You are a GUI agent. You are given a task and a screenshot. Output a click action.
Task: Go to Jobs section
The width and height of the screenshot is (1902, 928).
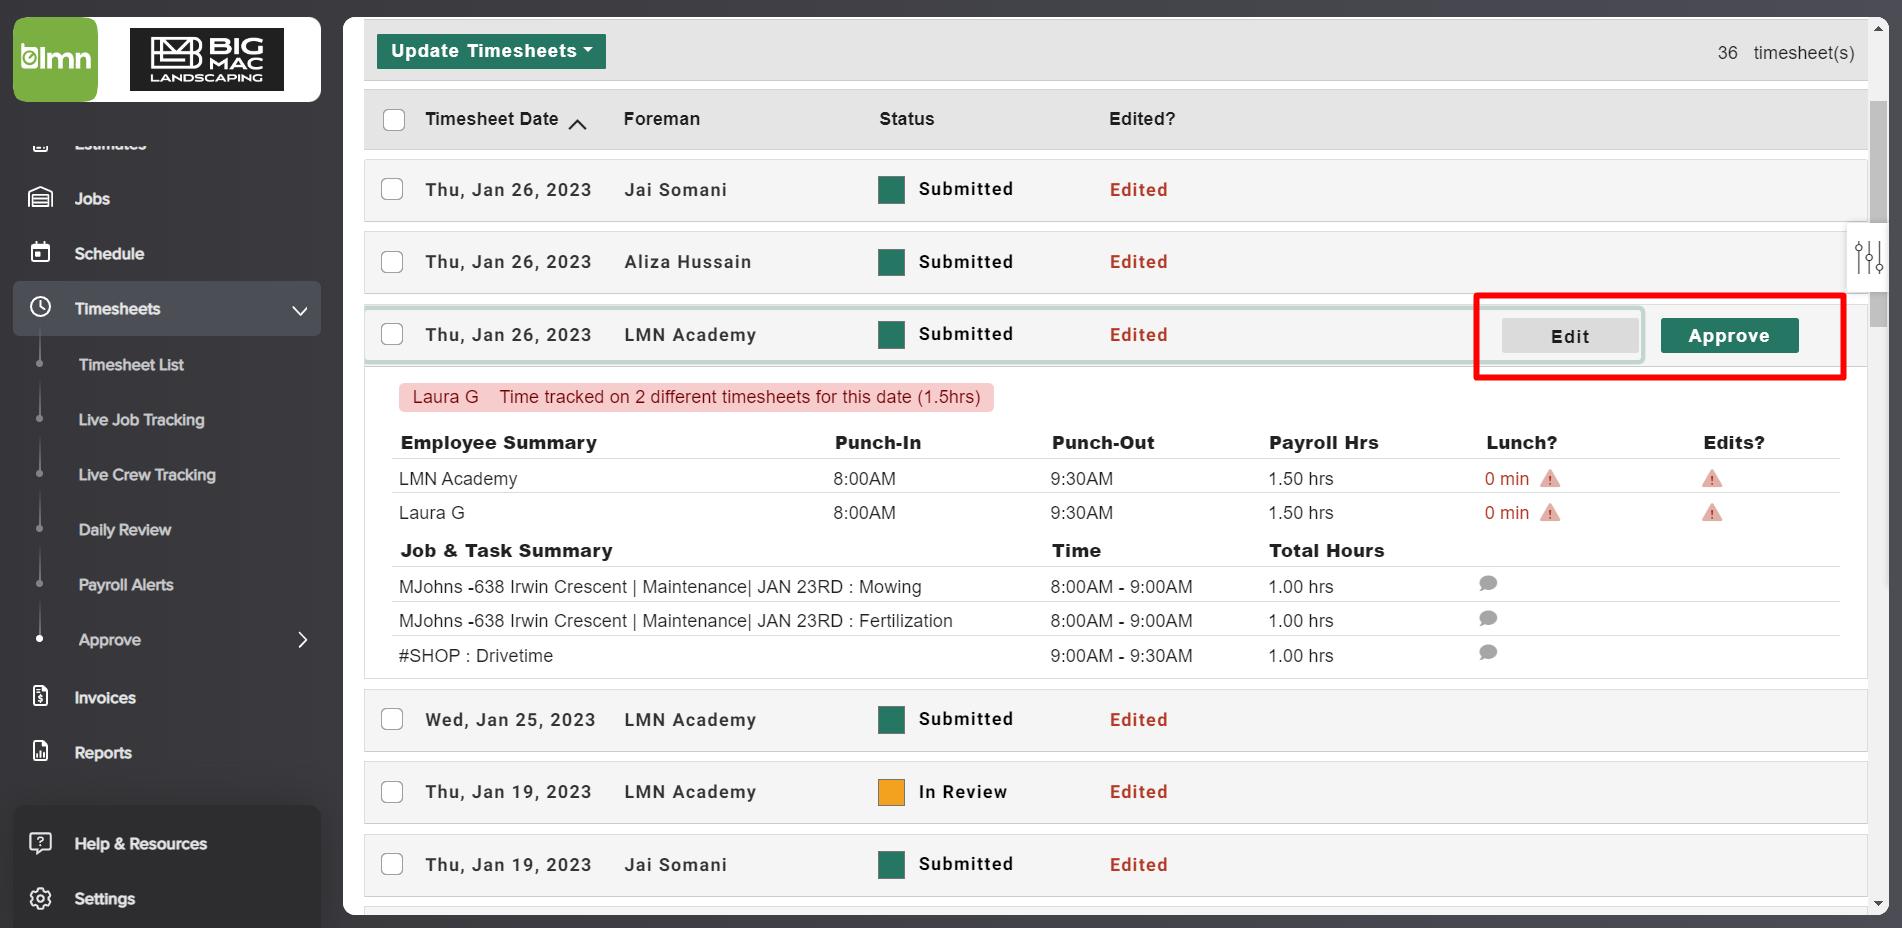92,199
